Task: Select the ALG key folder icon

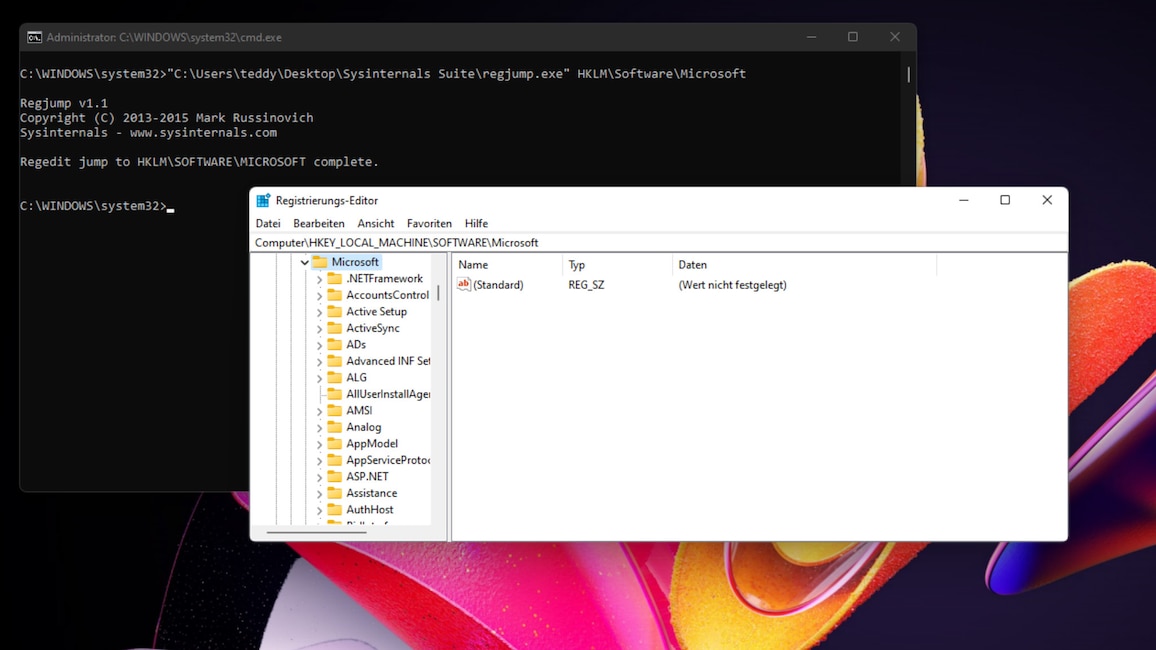Action: click(x=336, y=377)
